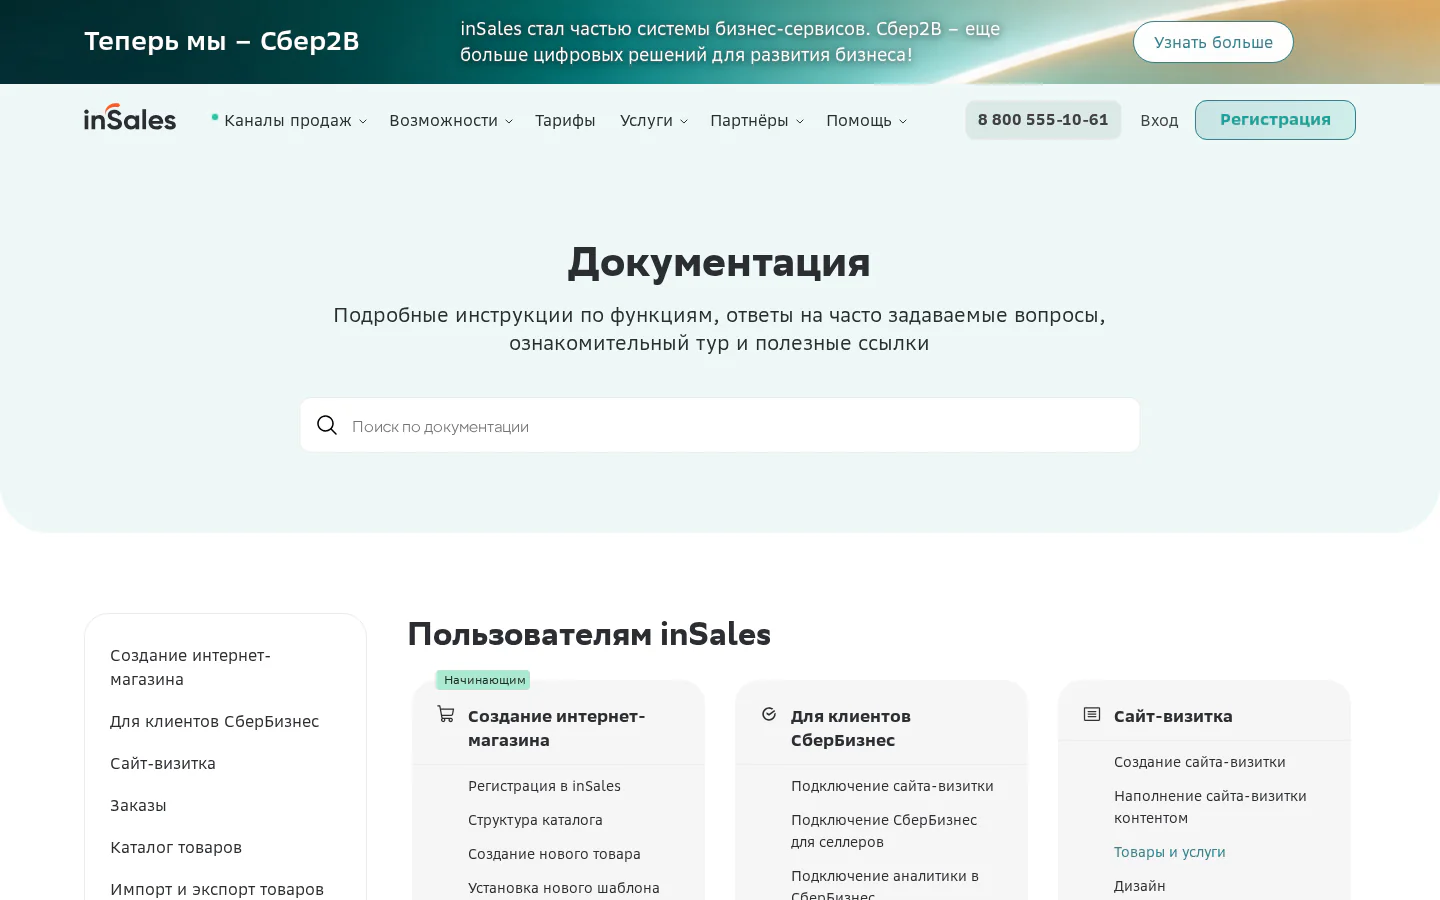This screenshot has width=1440, height=900.
Task: Focus the Поиск по документации field
Action: (x=720, y=425)
